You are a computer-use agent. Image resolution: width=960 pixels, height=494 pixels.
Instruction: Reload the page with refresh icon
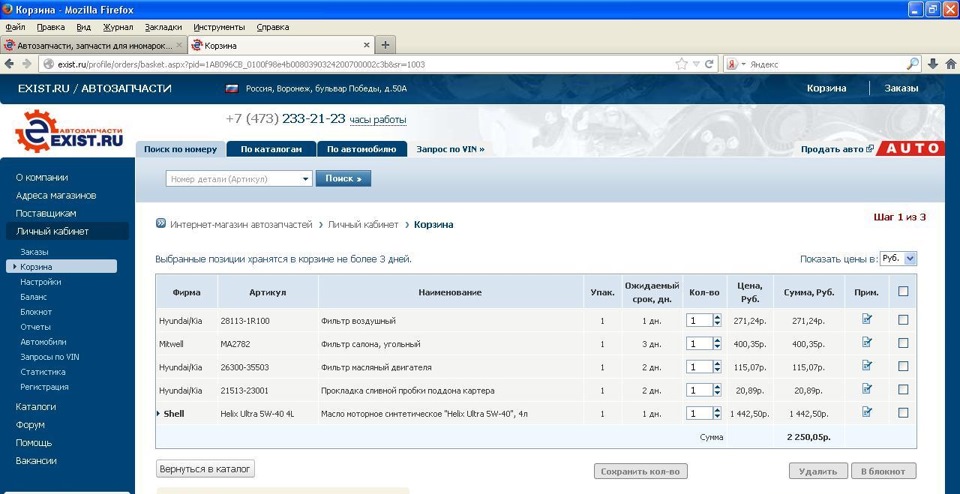[x=709, y=64]
